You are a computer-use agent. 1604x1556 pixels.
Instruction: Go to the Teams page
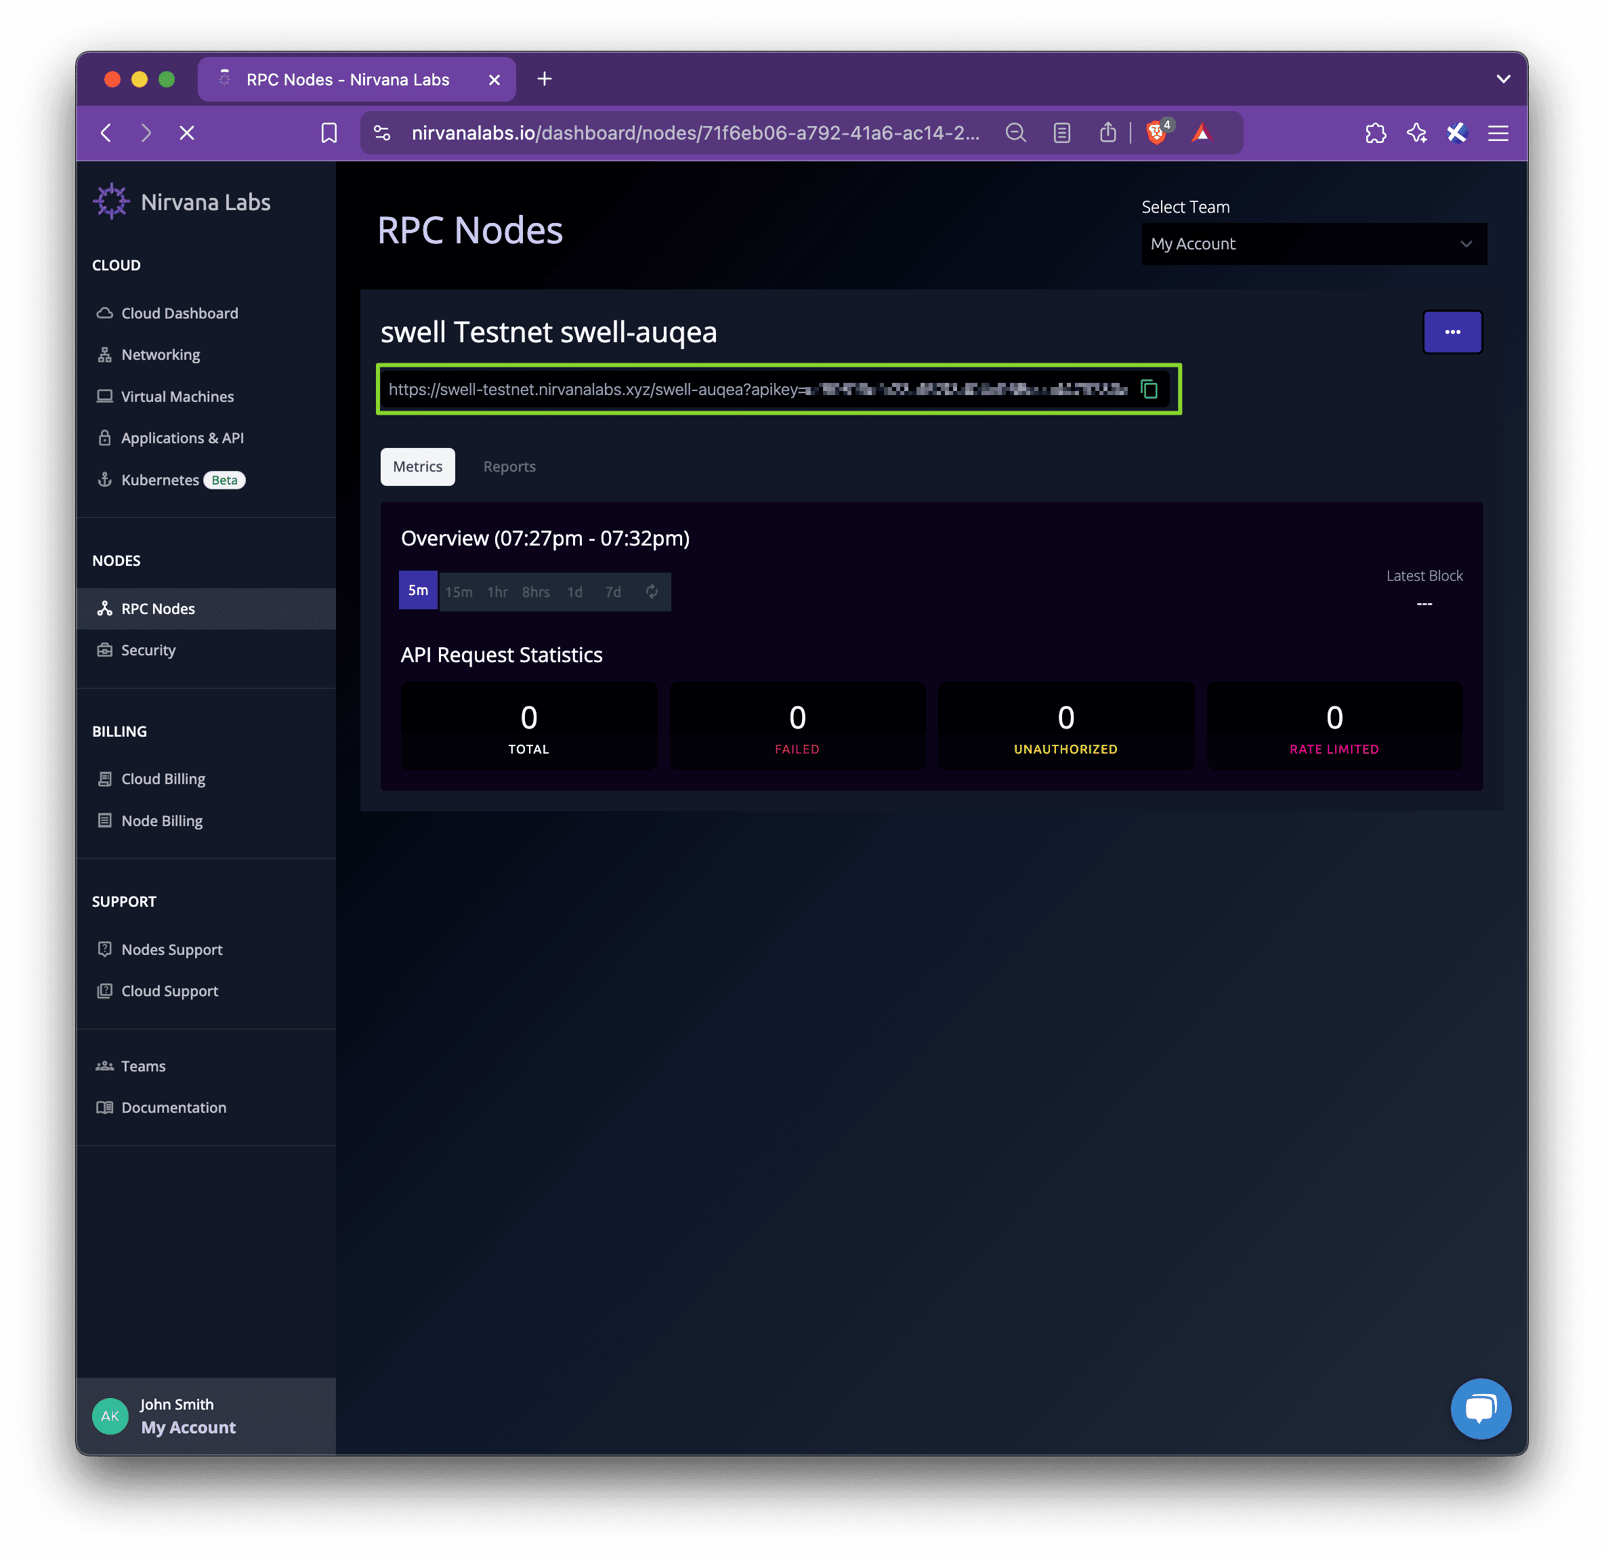(206, 1066)
